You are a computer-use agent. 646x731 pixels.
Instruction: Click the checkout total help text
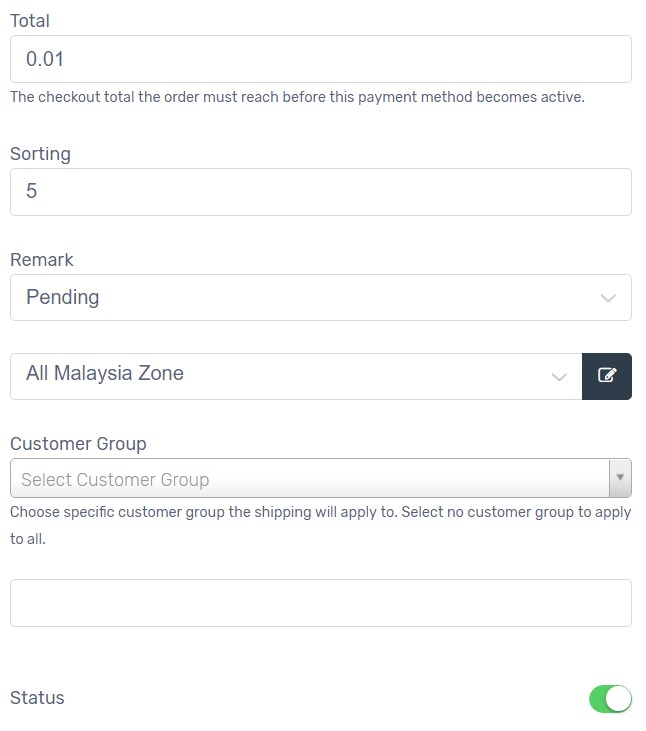[x=297, y=97]
